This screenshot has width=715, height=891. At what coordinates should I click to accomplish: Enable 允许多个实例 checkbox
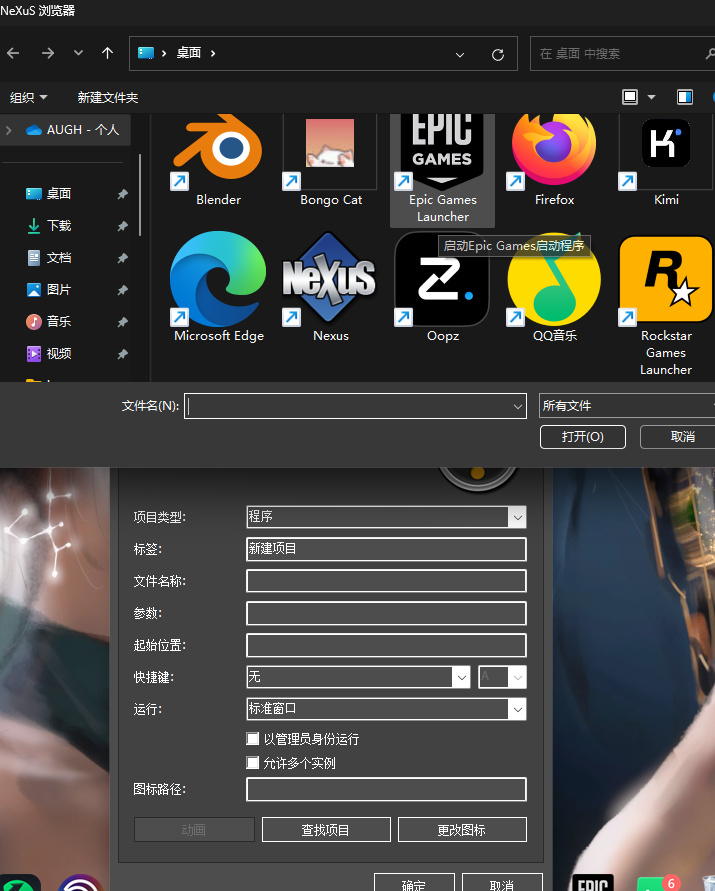pos(252,763)
